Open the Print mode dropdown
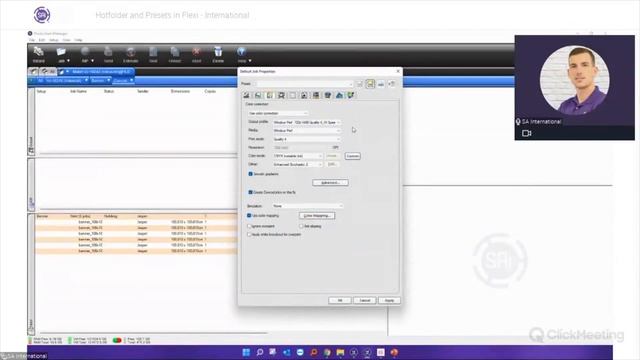640x360 pixels. pos(307,139)
